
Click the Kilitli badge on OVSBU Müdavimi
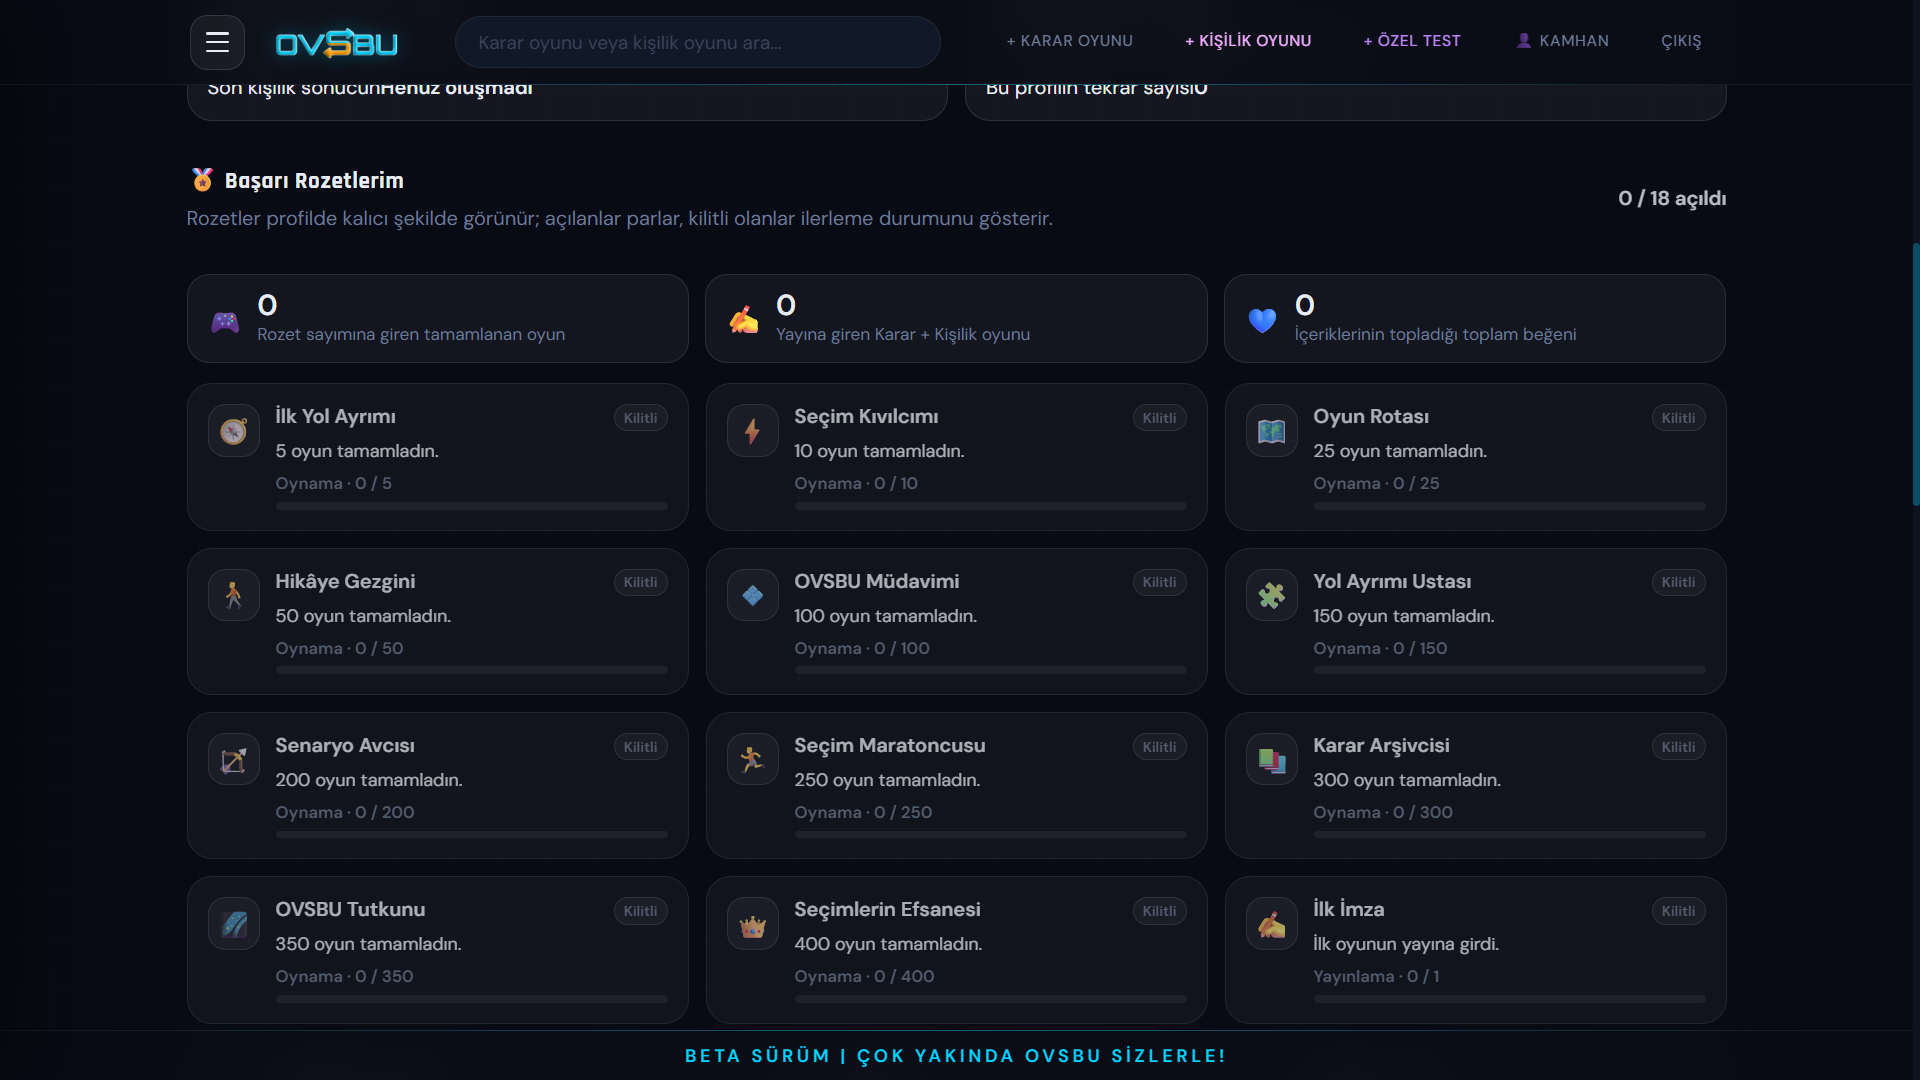tap(1160, 582)
